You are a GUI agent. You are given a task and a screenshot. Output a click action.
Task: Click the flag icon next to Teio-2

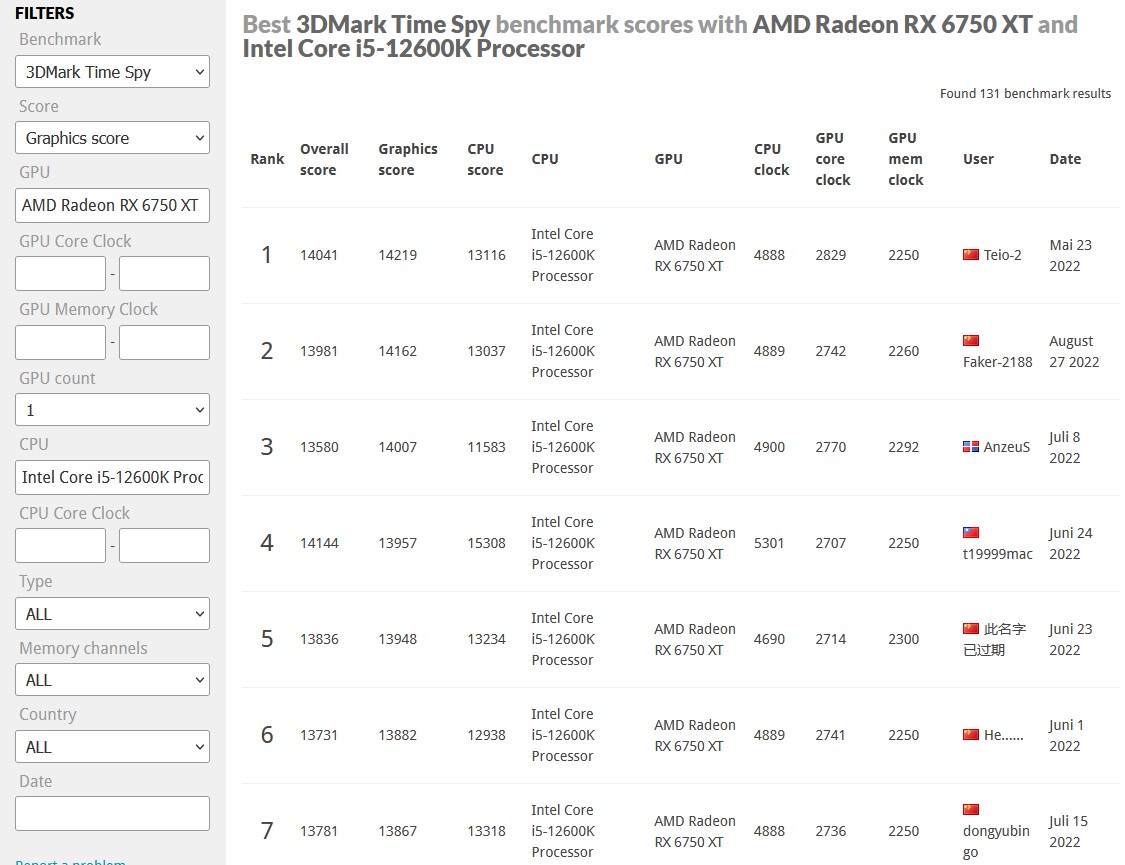point(971,255)
